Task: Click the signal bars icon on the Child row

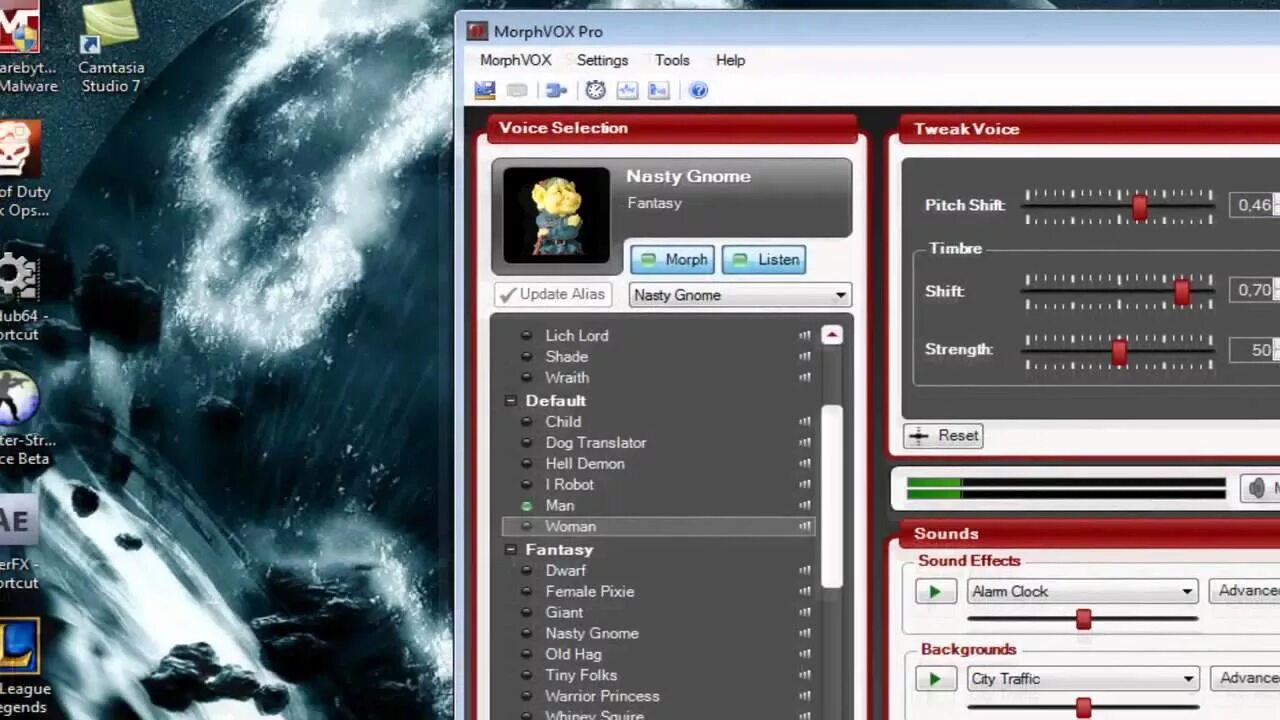Action: (x=805, y=422)
